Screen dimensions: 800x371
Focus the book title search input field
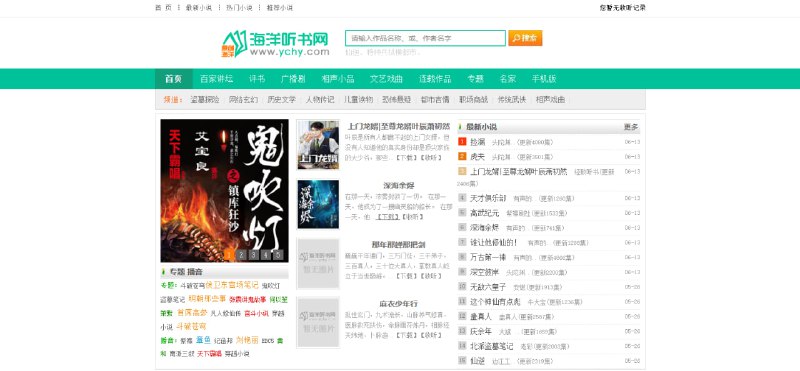coord(425,38)
